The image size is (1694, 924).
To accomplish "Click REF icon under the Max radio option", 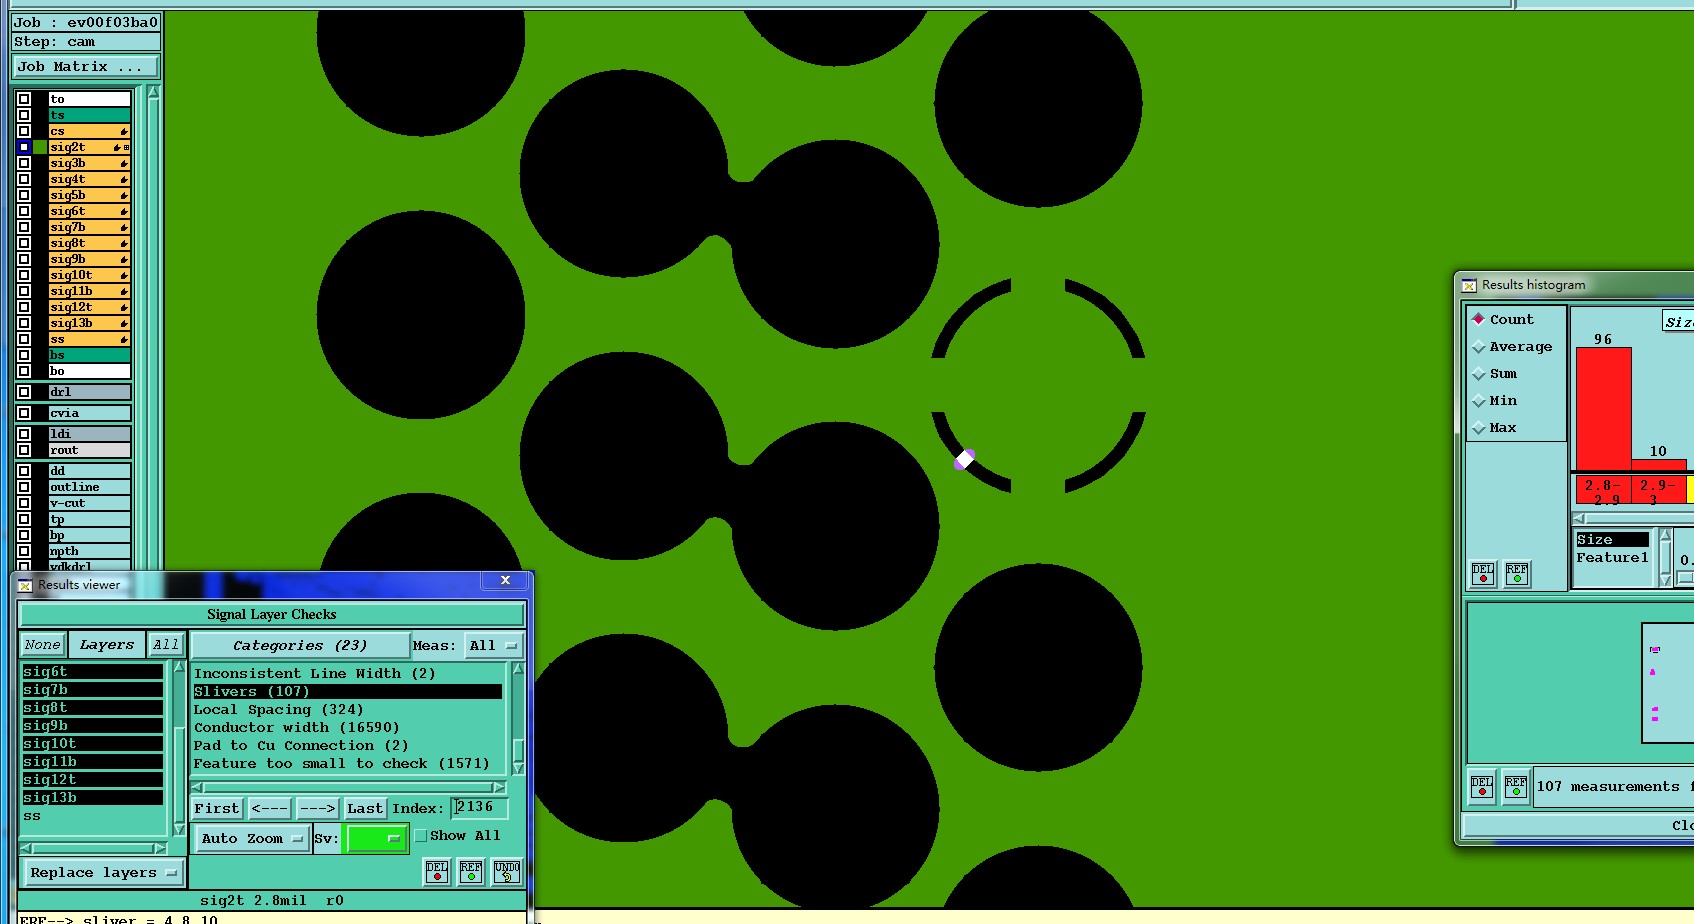I will click(1517, 574).
